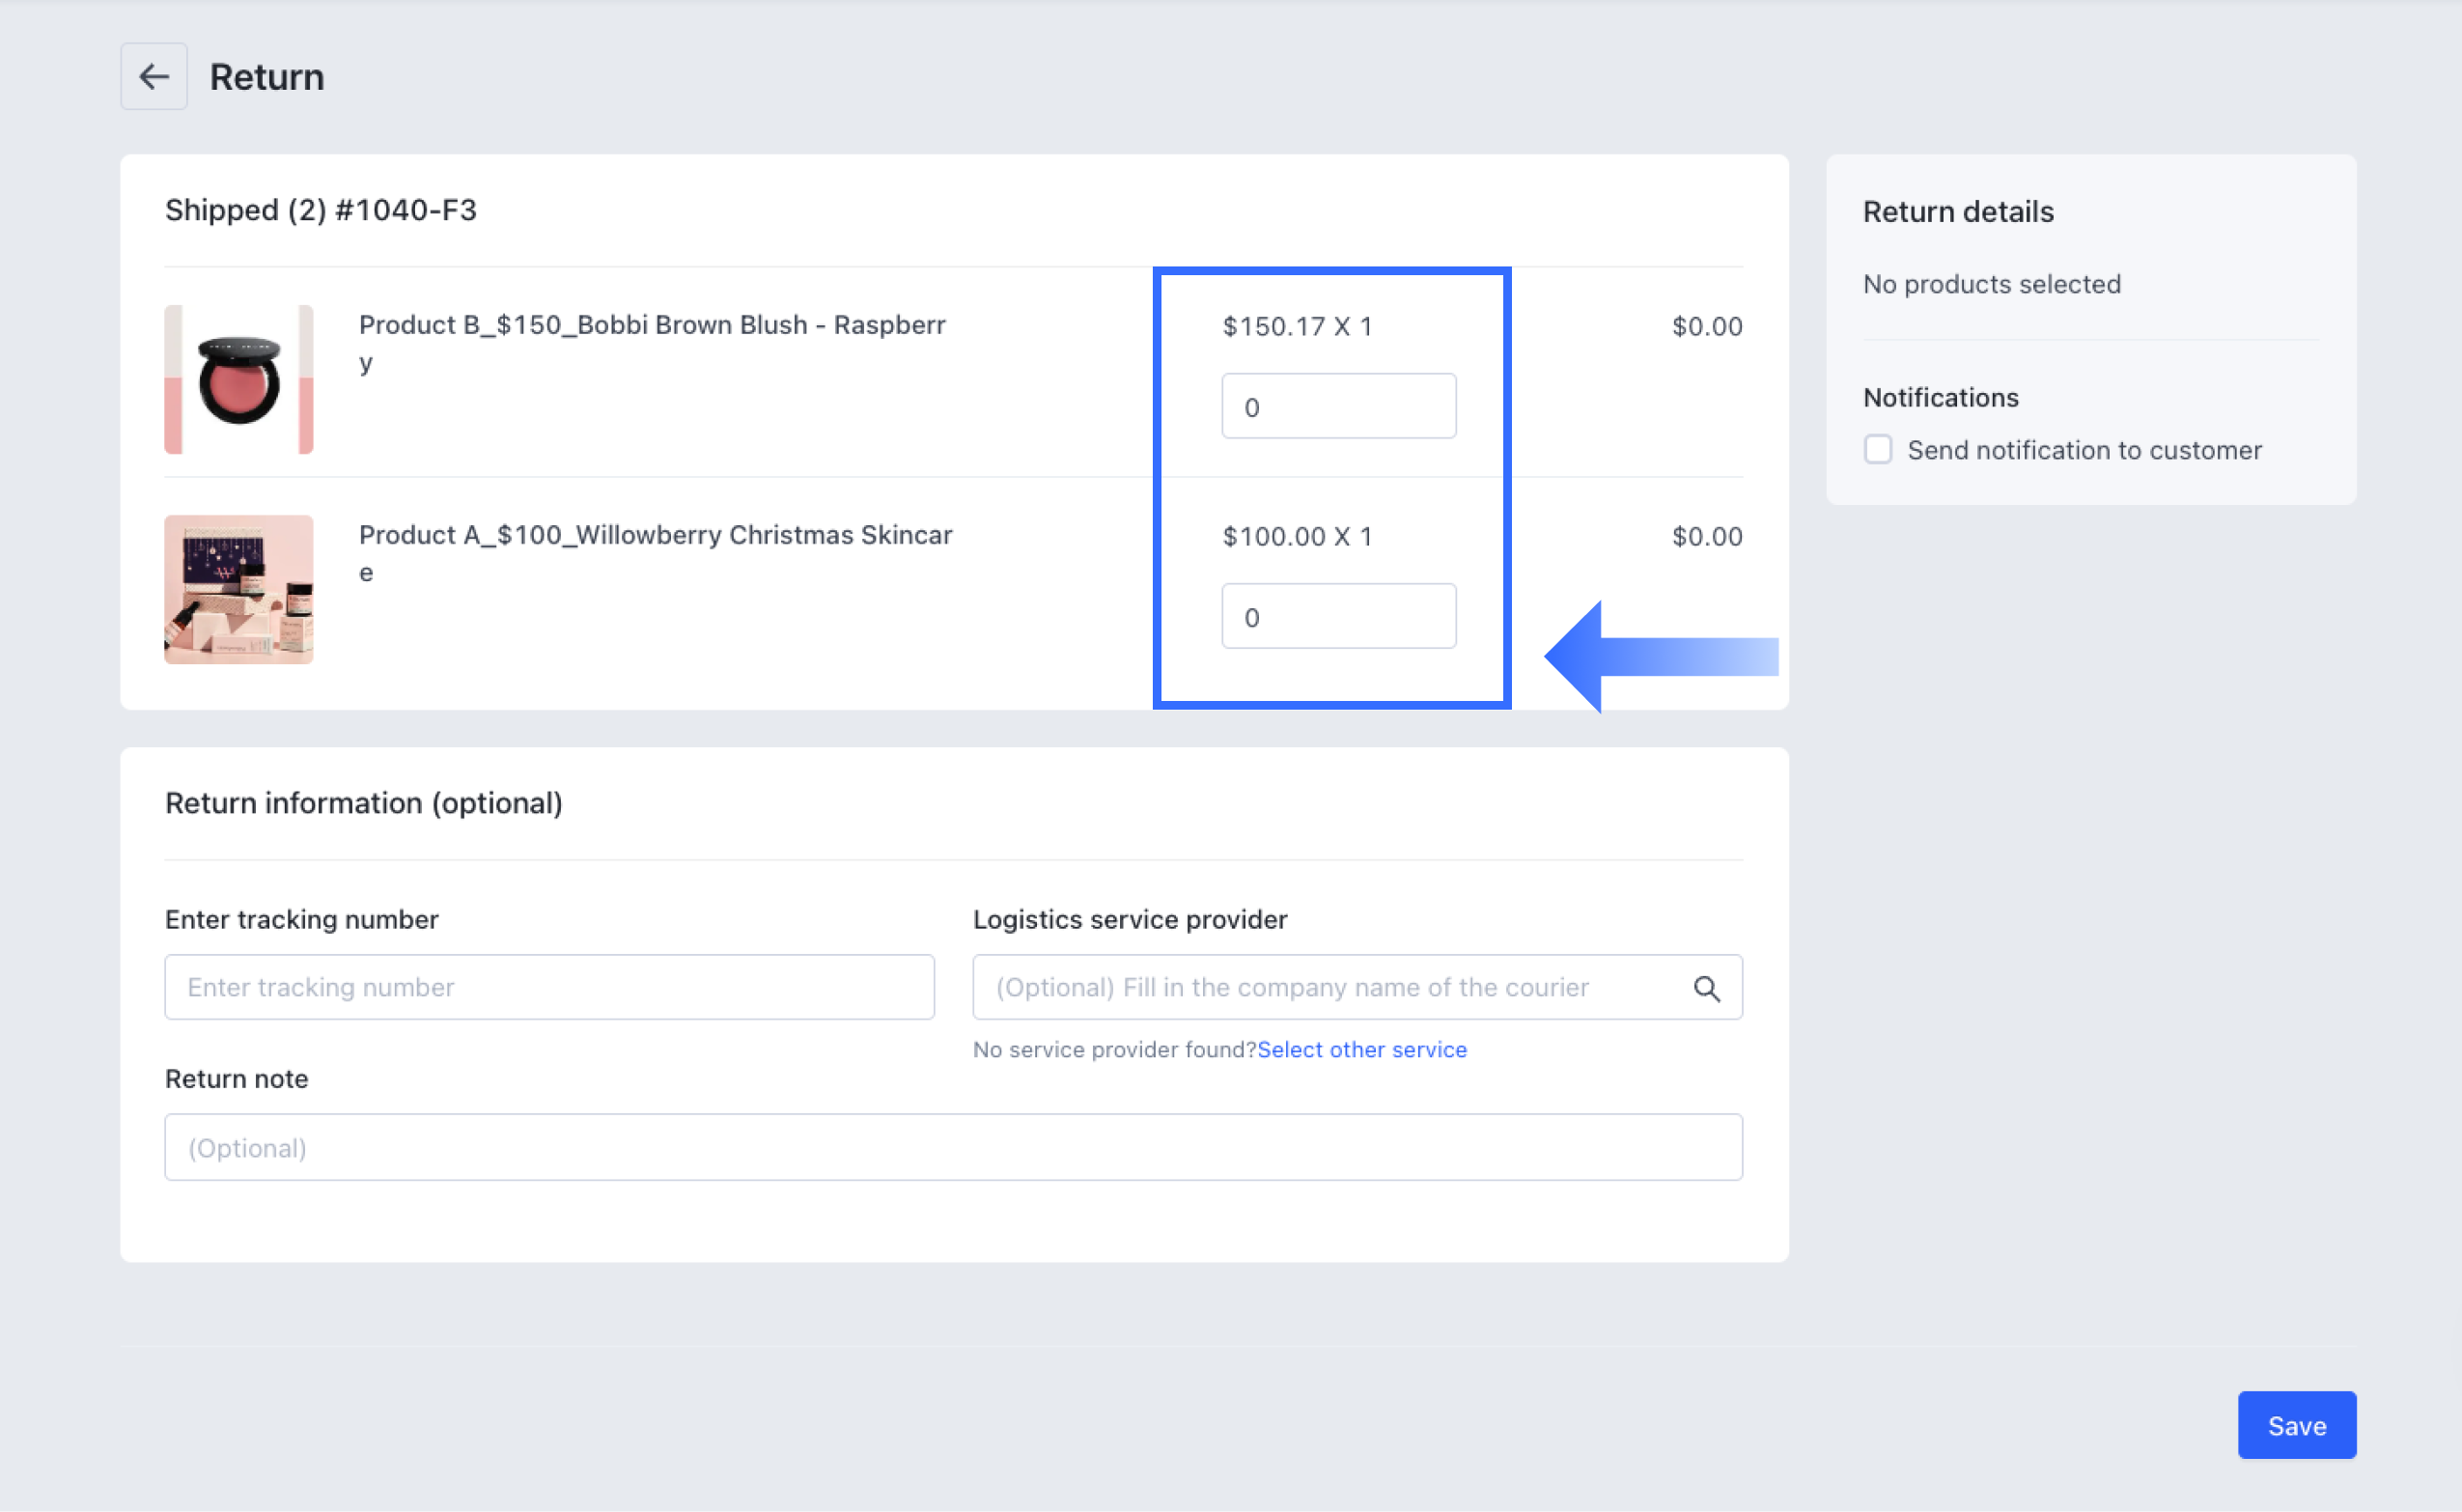Click Product B_$150_Bobbi Brown Blush title
This screenshot has width=2462, height=1512.
pos(651,324)
